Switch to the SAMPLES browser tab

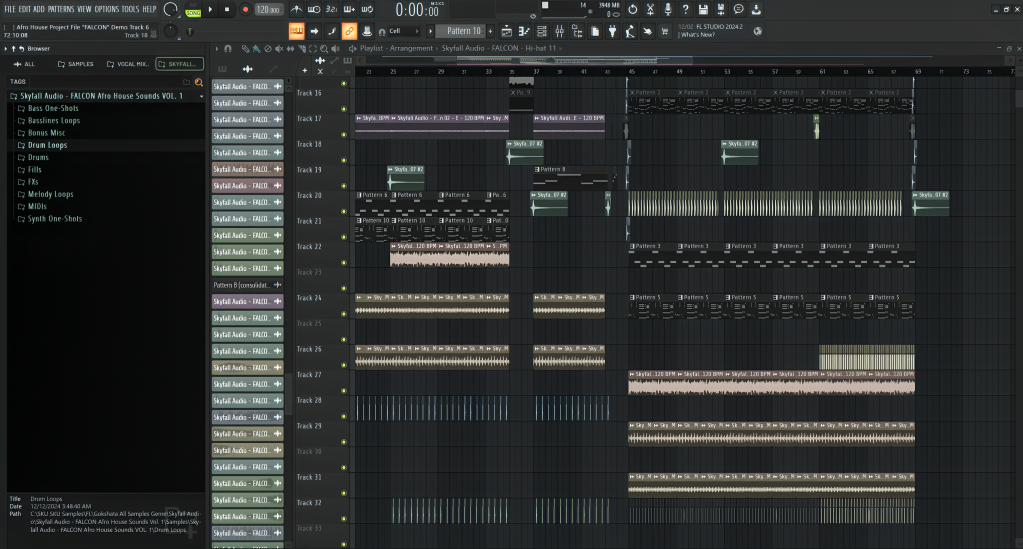pyautogui.click(x=76, y=64)
